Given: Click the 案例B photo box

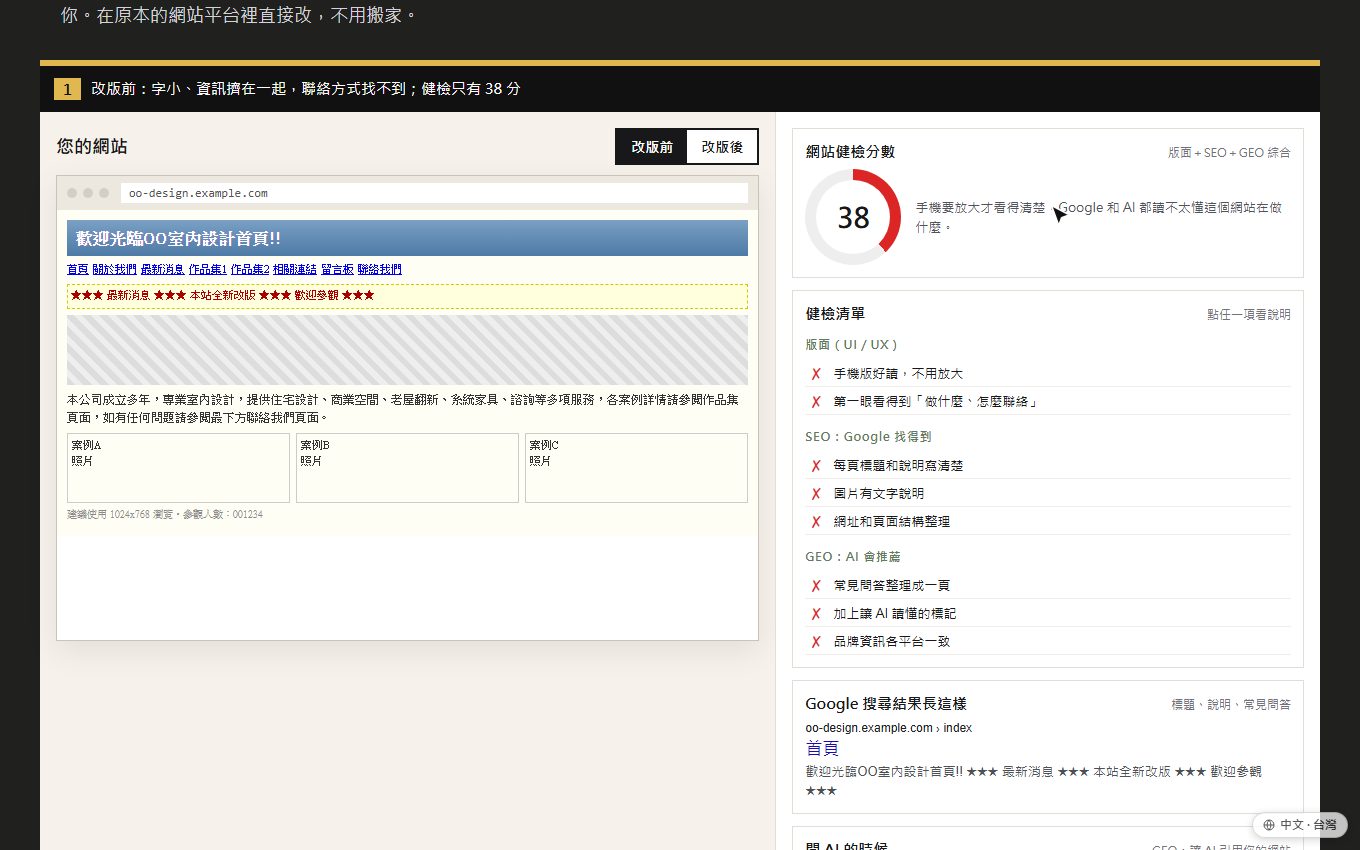Looking at the screenshot, I should [407, 468].
